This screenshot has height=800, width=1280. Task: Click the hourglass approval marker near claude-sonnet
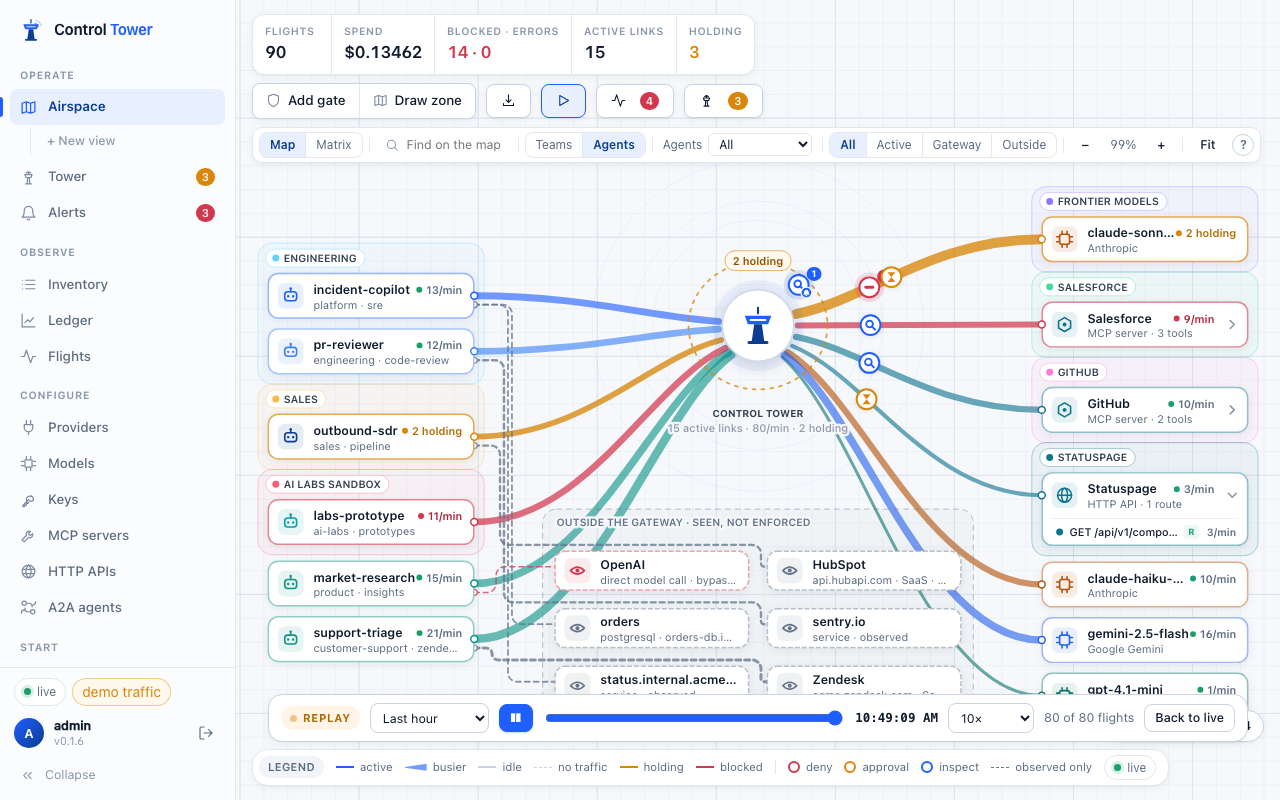click(x=891, y=276)
